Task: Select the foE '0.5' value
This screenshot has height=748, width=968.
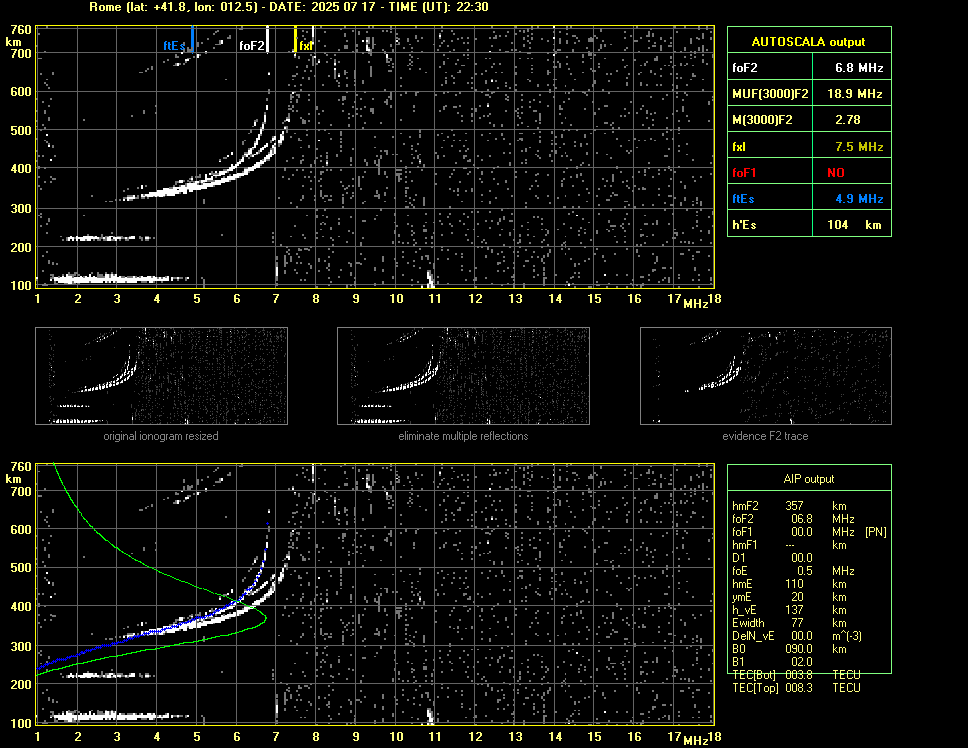Action: coord(804,571)
